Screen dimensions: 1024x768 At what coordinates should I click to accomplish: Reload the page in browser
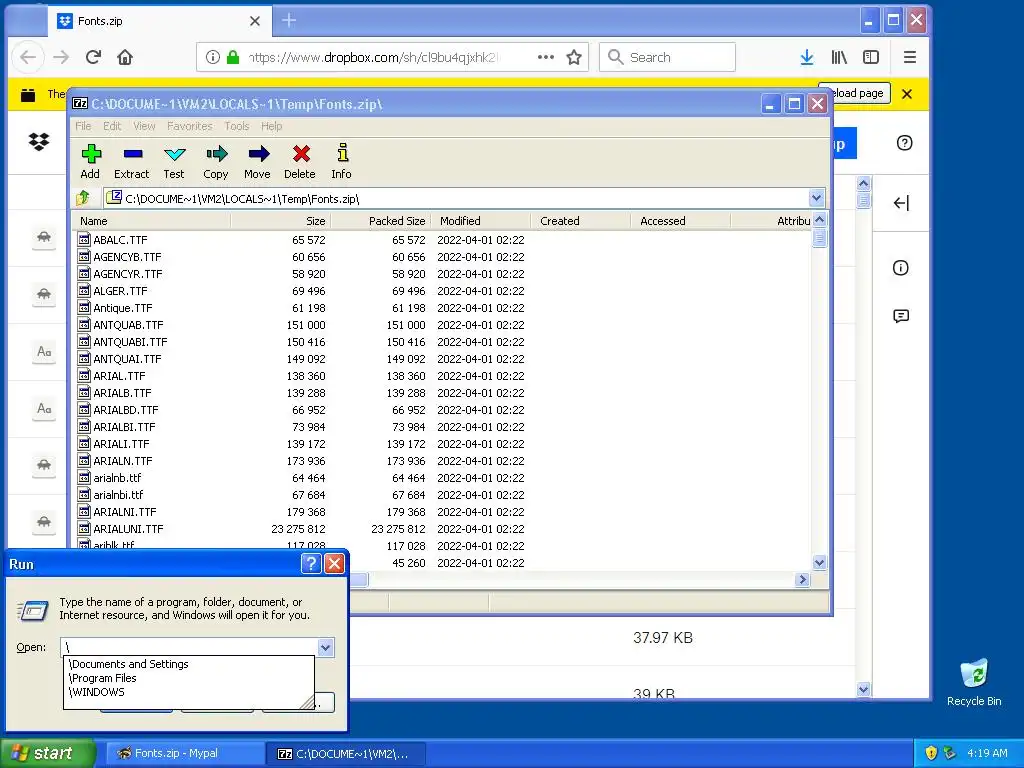pos(93,57)
